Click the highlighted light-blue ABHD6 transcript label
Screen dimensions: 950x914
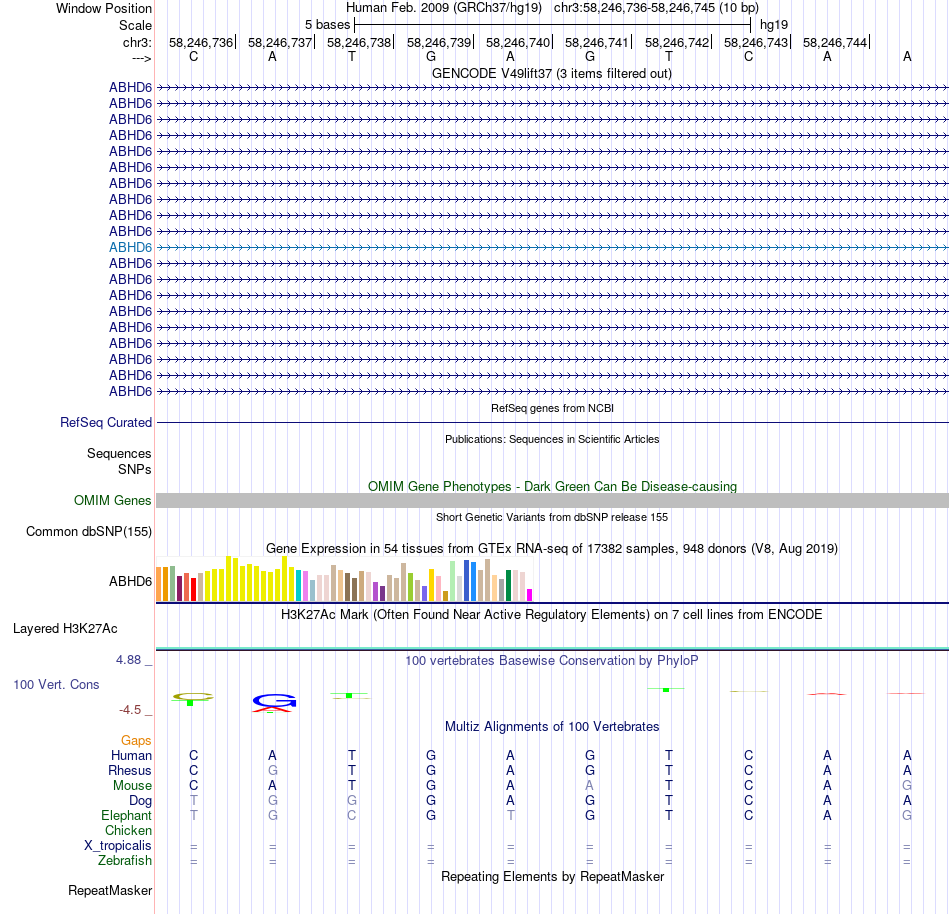pyautogui.click(x=130, y=247)
